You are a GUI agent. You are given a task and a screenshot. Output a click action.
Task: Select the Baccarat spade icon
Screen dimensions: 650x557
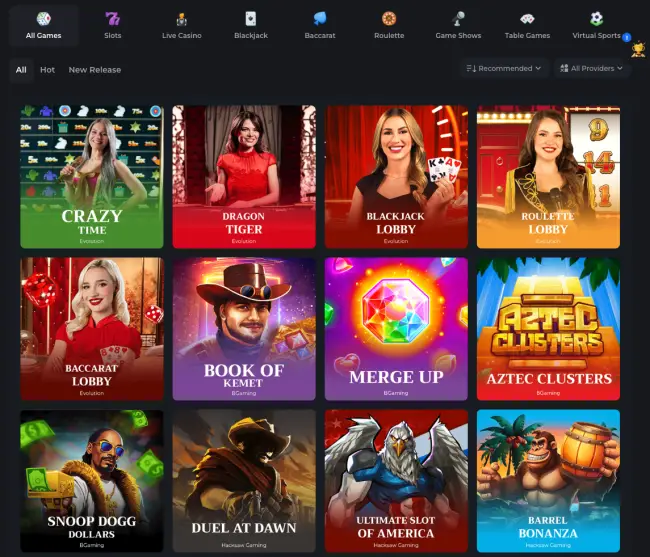320,19
